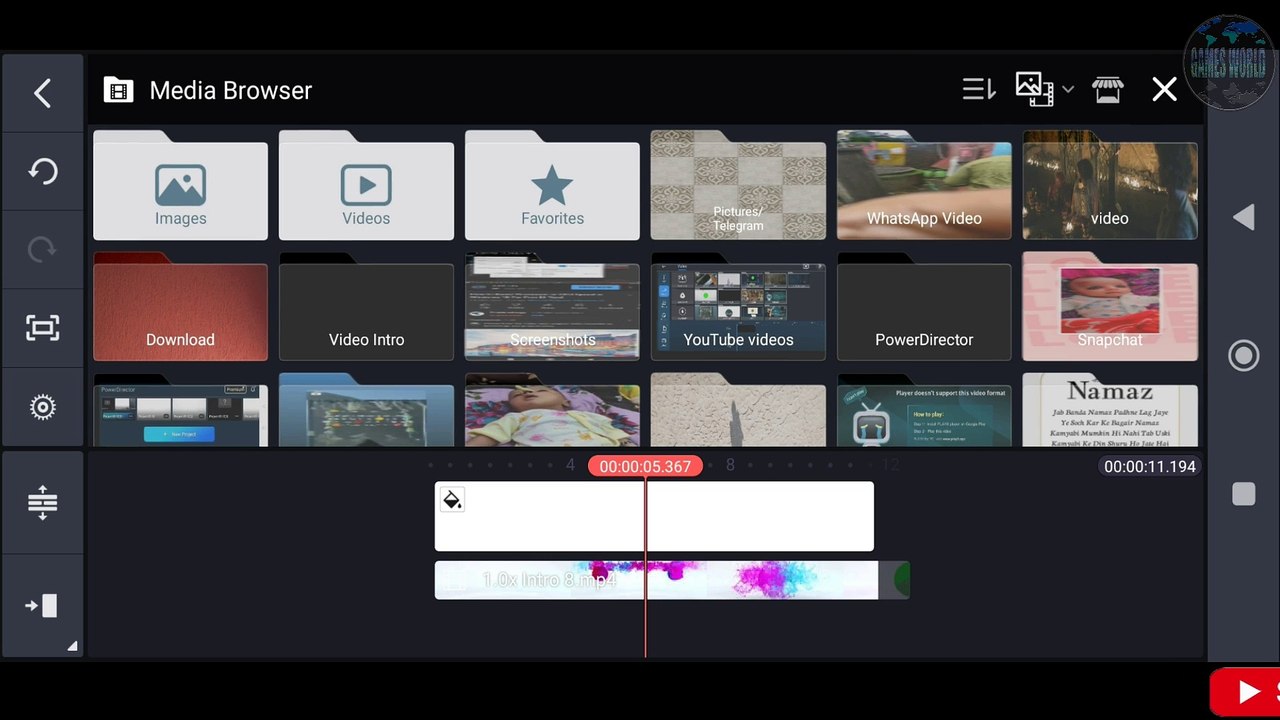Open the folder showing unsupported video format message

tap(924, 410)
